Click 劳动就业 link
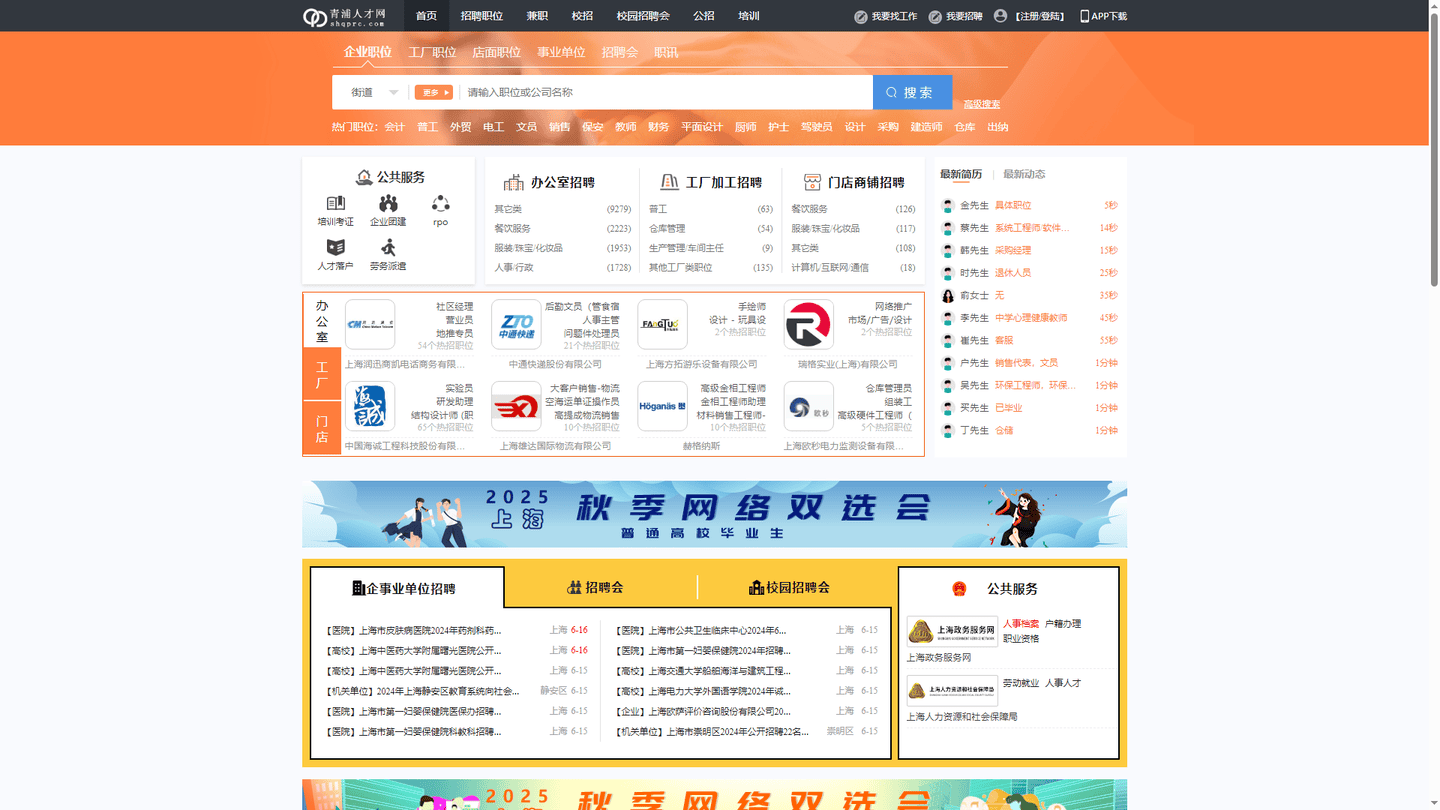Screen dimensions: 1440x810 [1021, 683]
